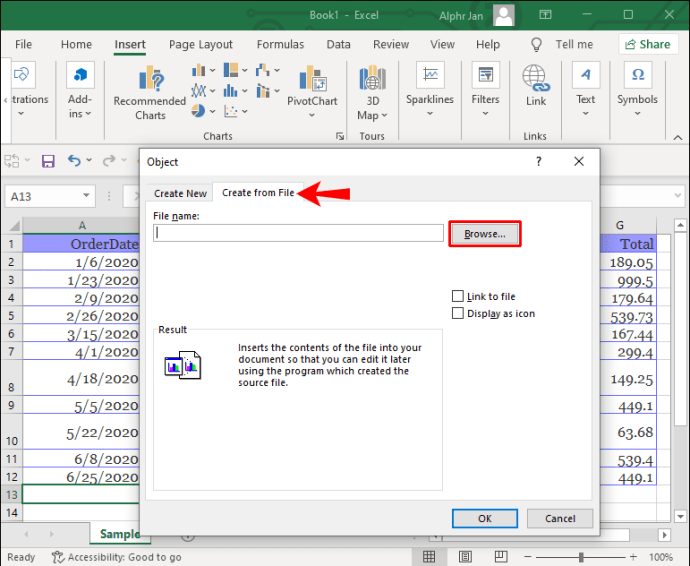
Task: Click the Add-ins icon
Action: tap(80, 80)
